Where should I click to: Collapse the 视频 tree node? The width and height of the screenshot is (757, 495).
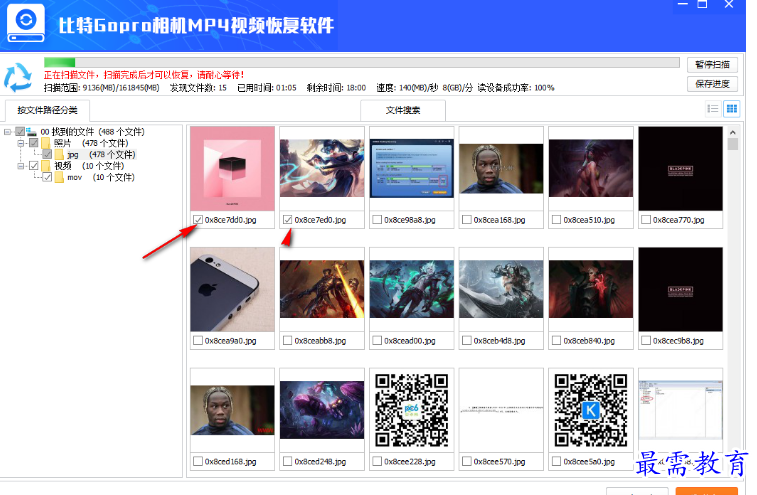click(x=20, y=166)
